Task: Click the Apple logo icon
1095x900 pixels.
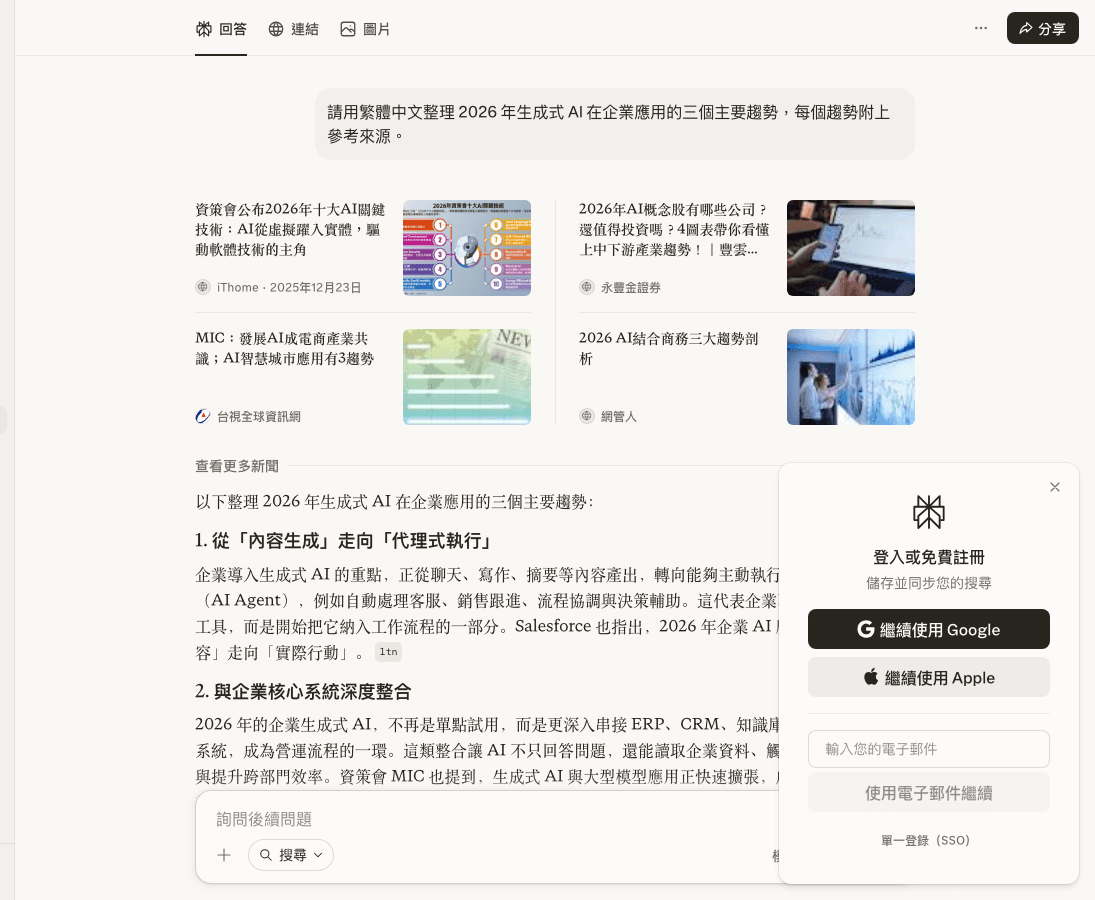Action: [x=871, y=677]
